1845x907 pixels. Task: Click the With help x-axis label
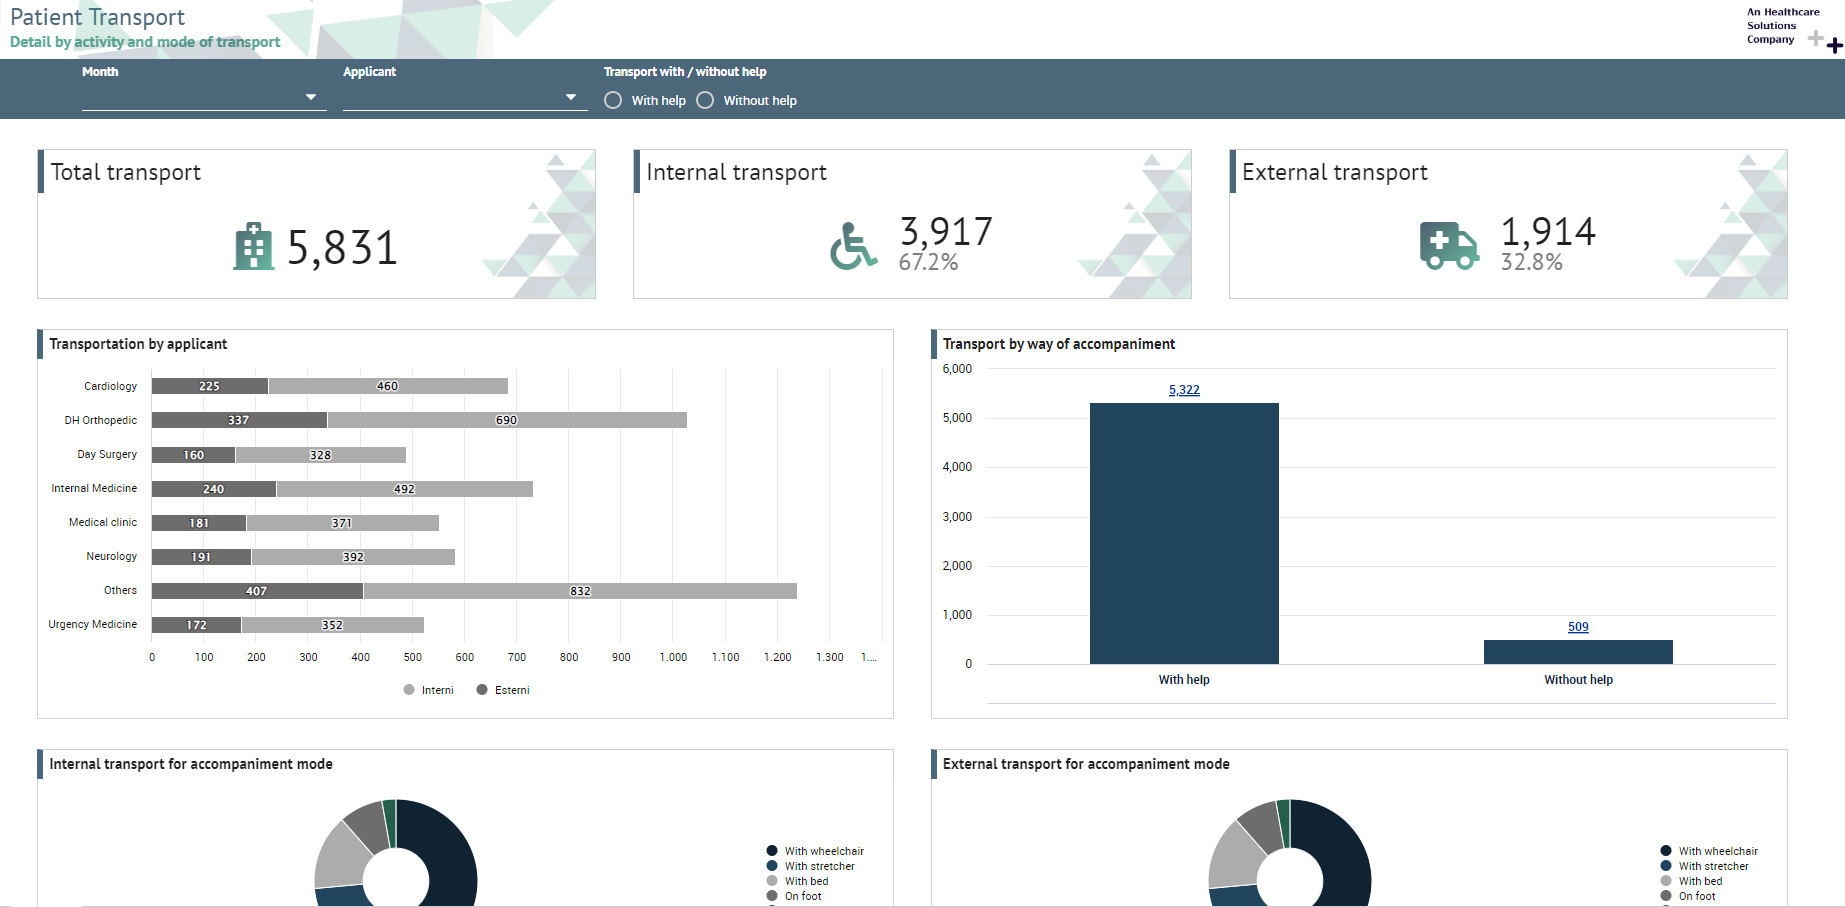(1184, 680)
